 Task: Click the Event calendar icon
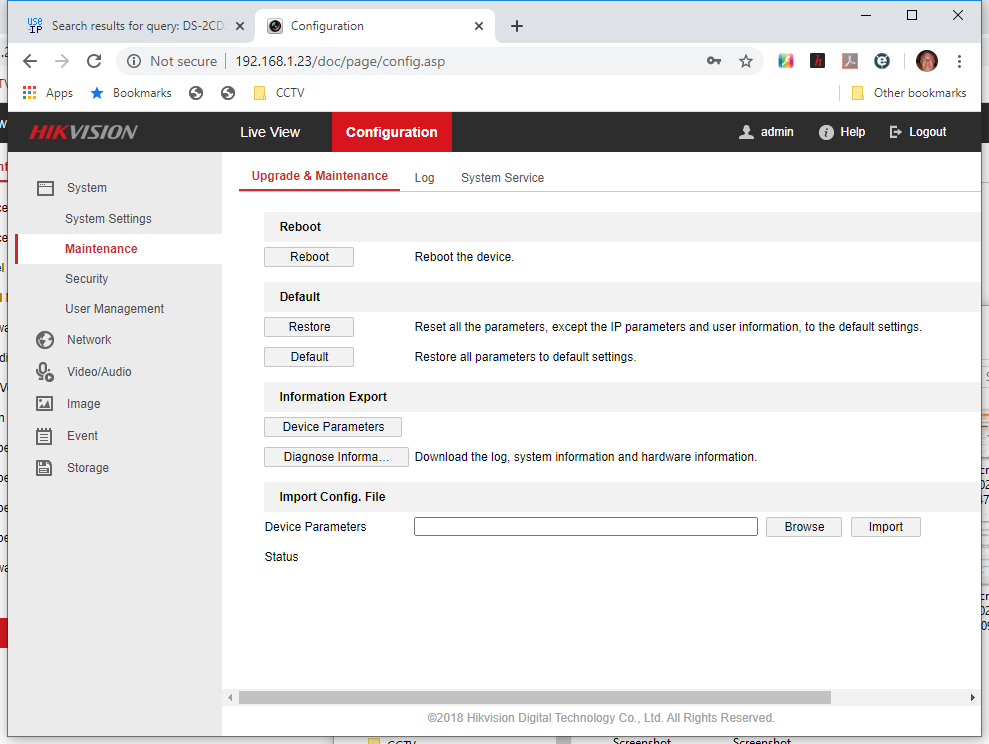(x=45, y=436)
